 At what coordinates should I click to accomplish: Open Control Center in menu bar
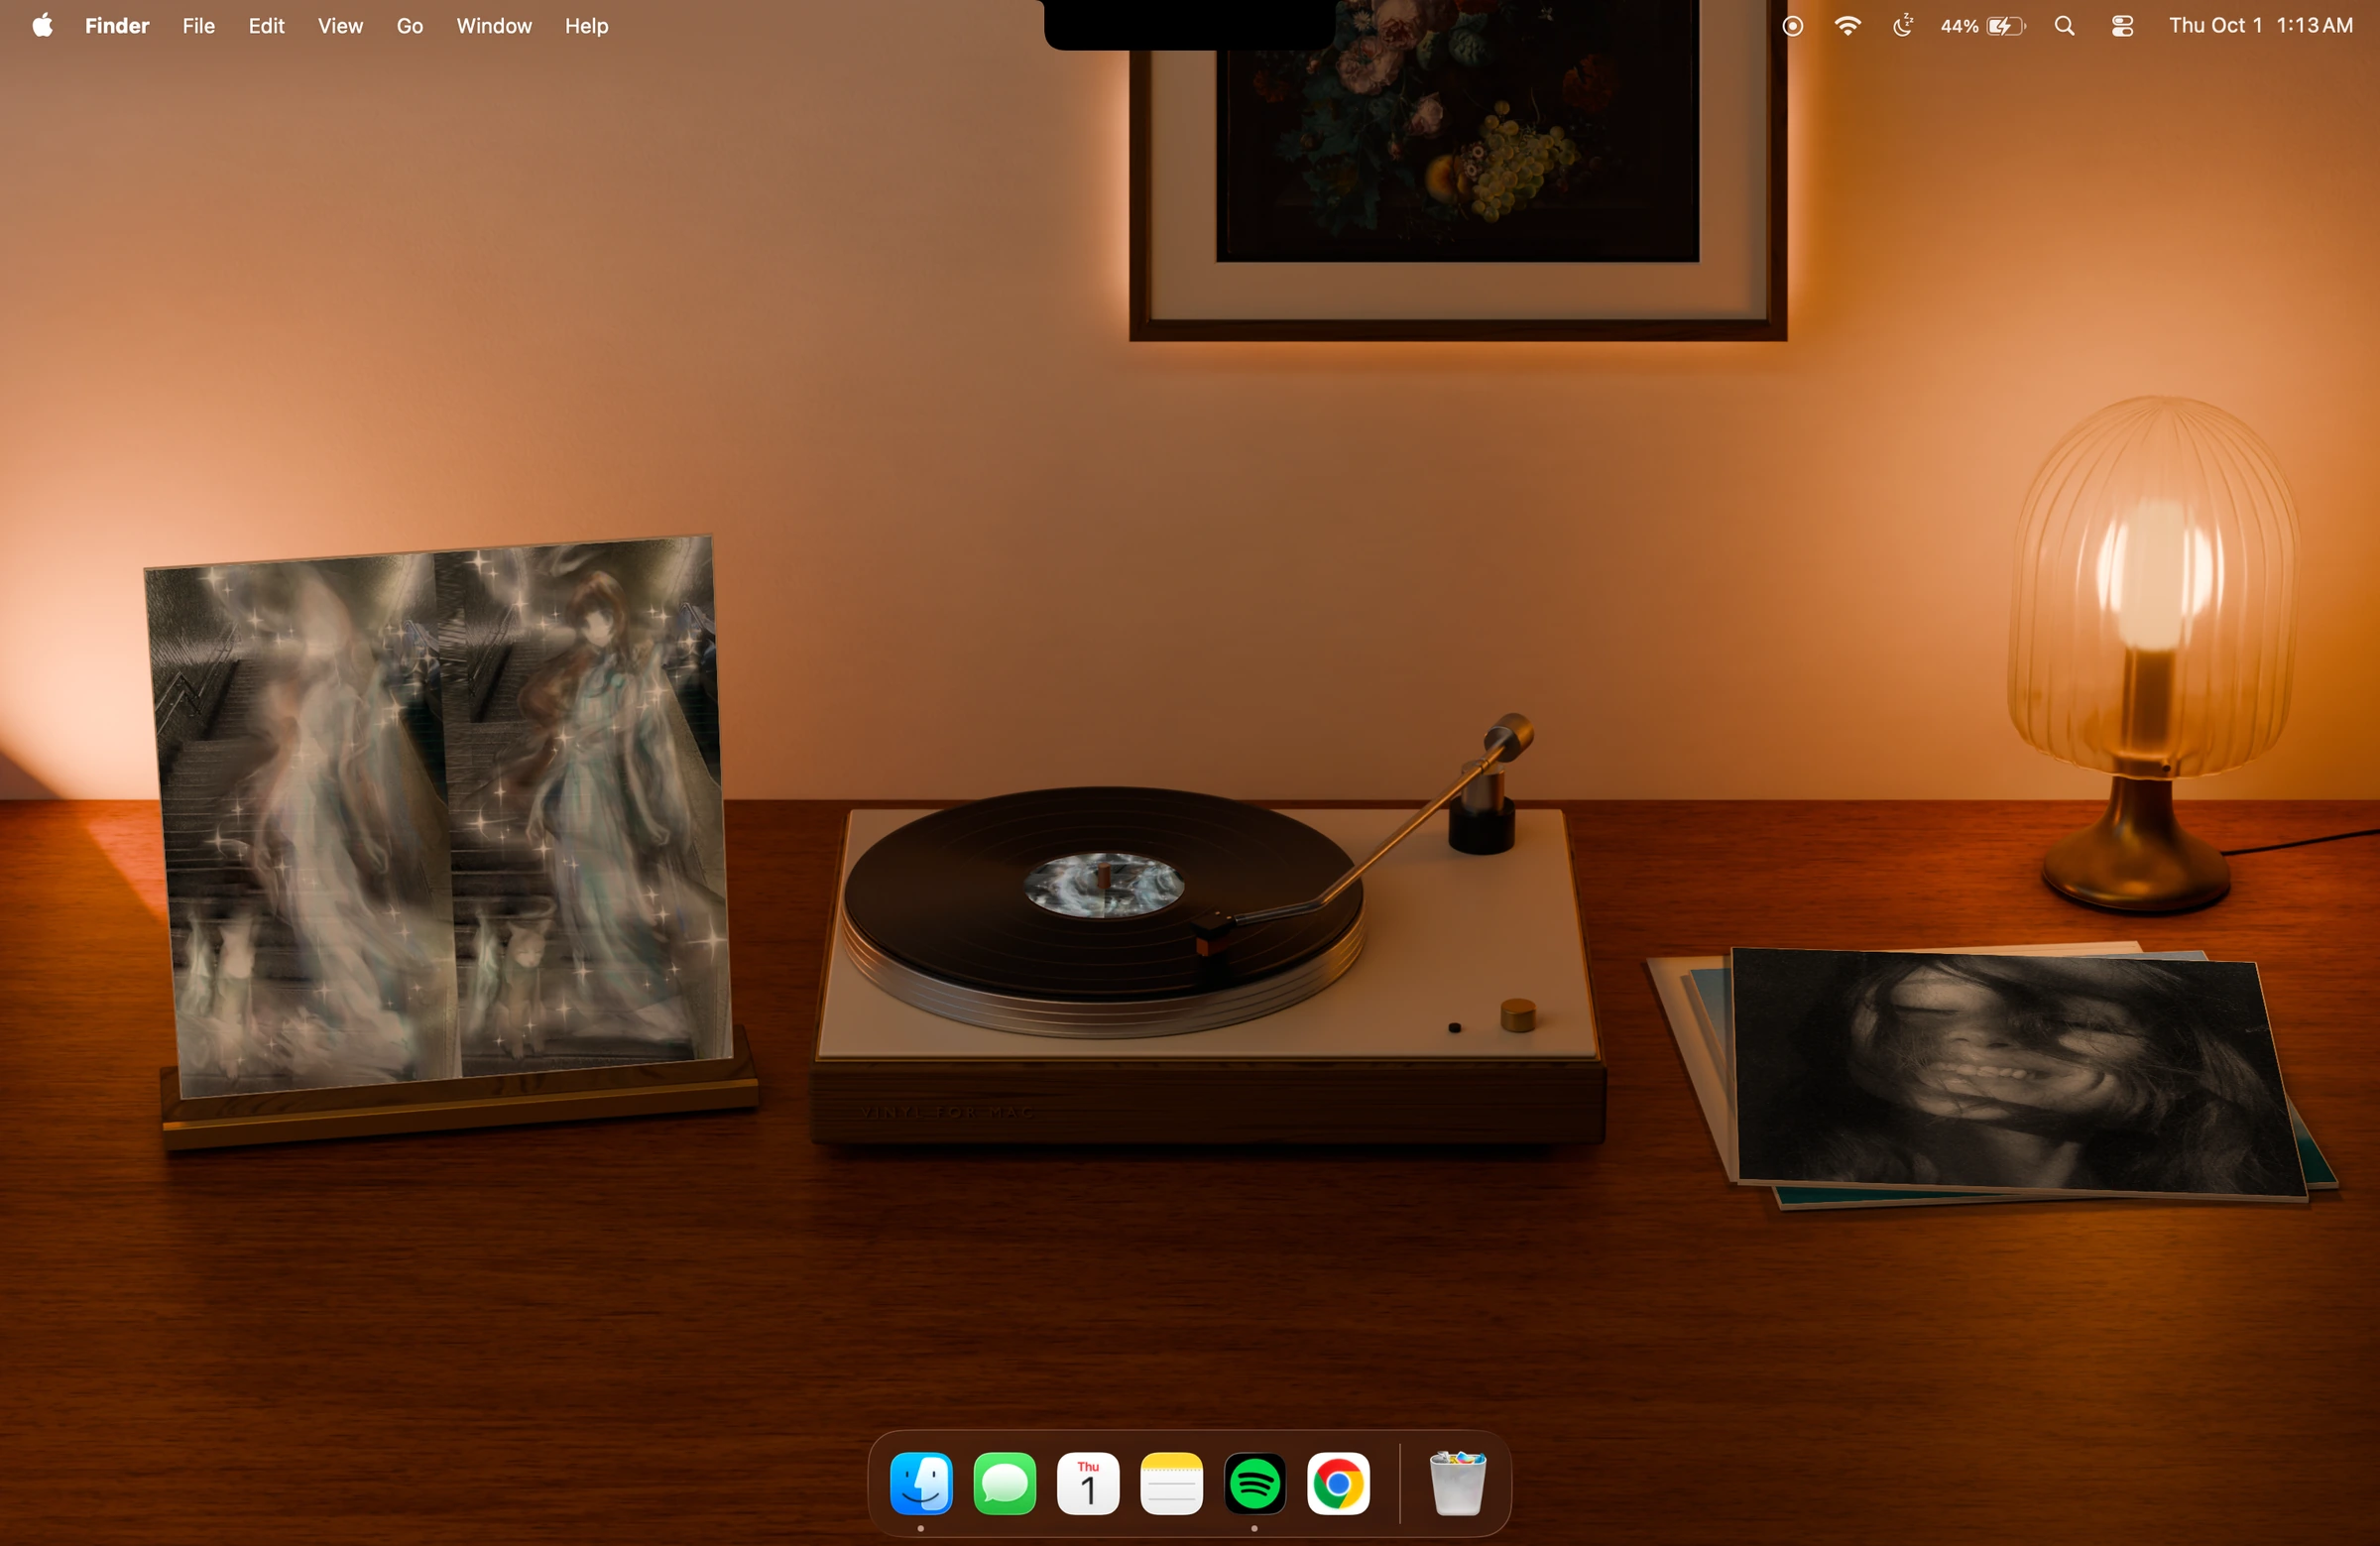(x=2122, y=26)
